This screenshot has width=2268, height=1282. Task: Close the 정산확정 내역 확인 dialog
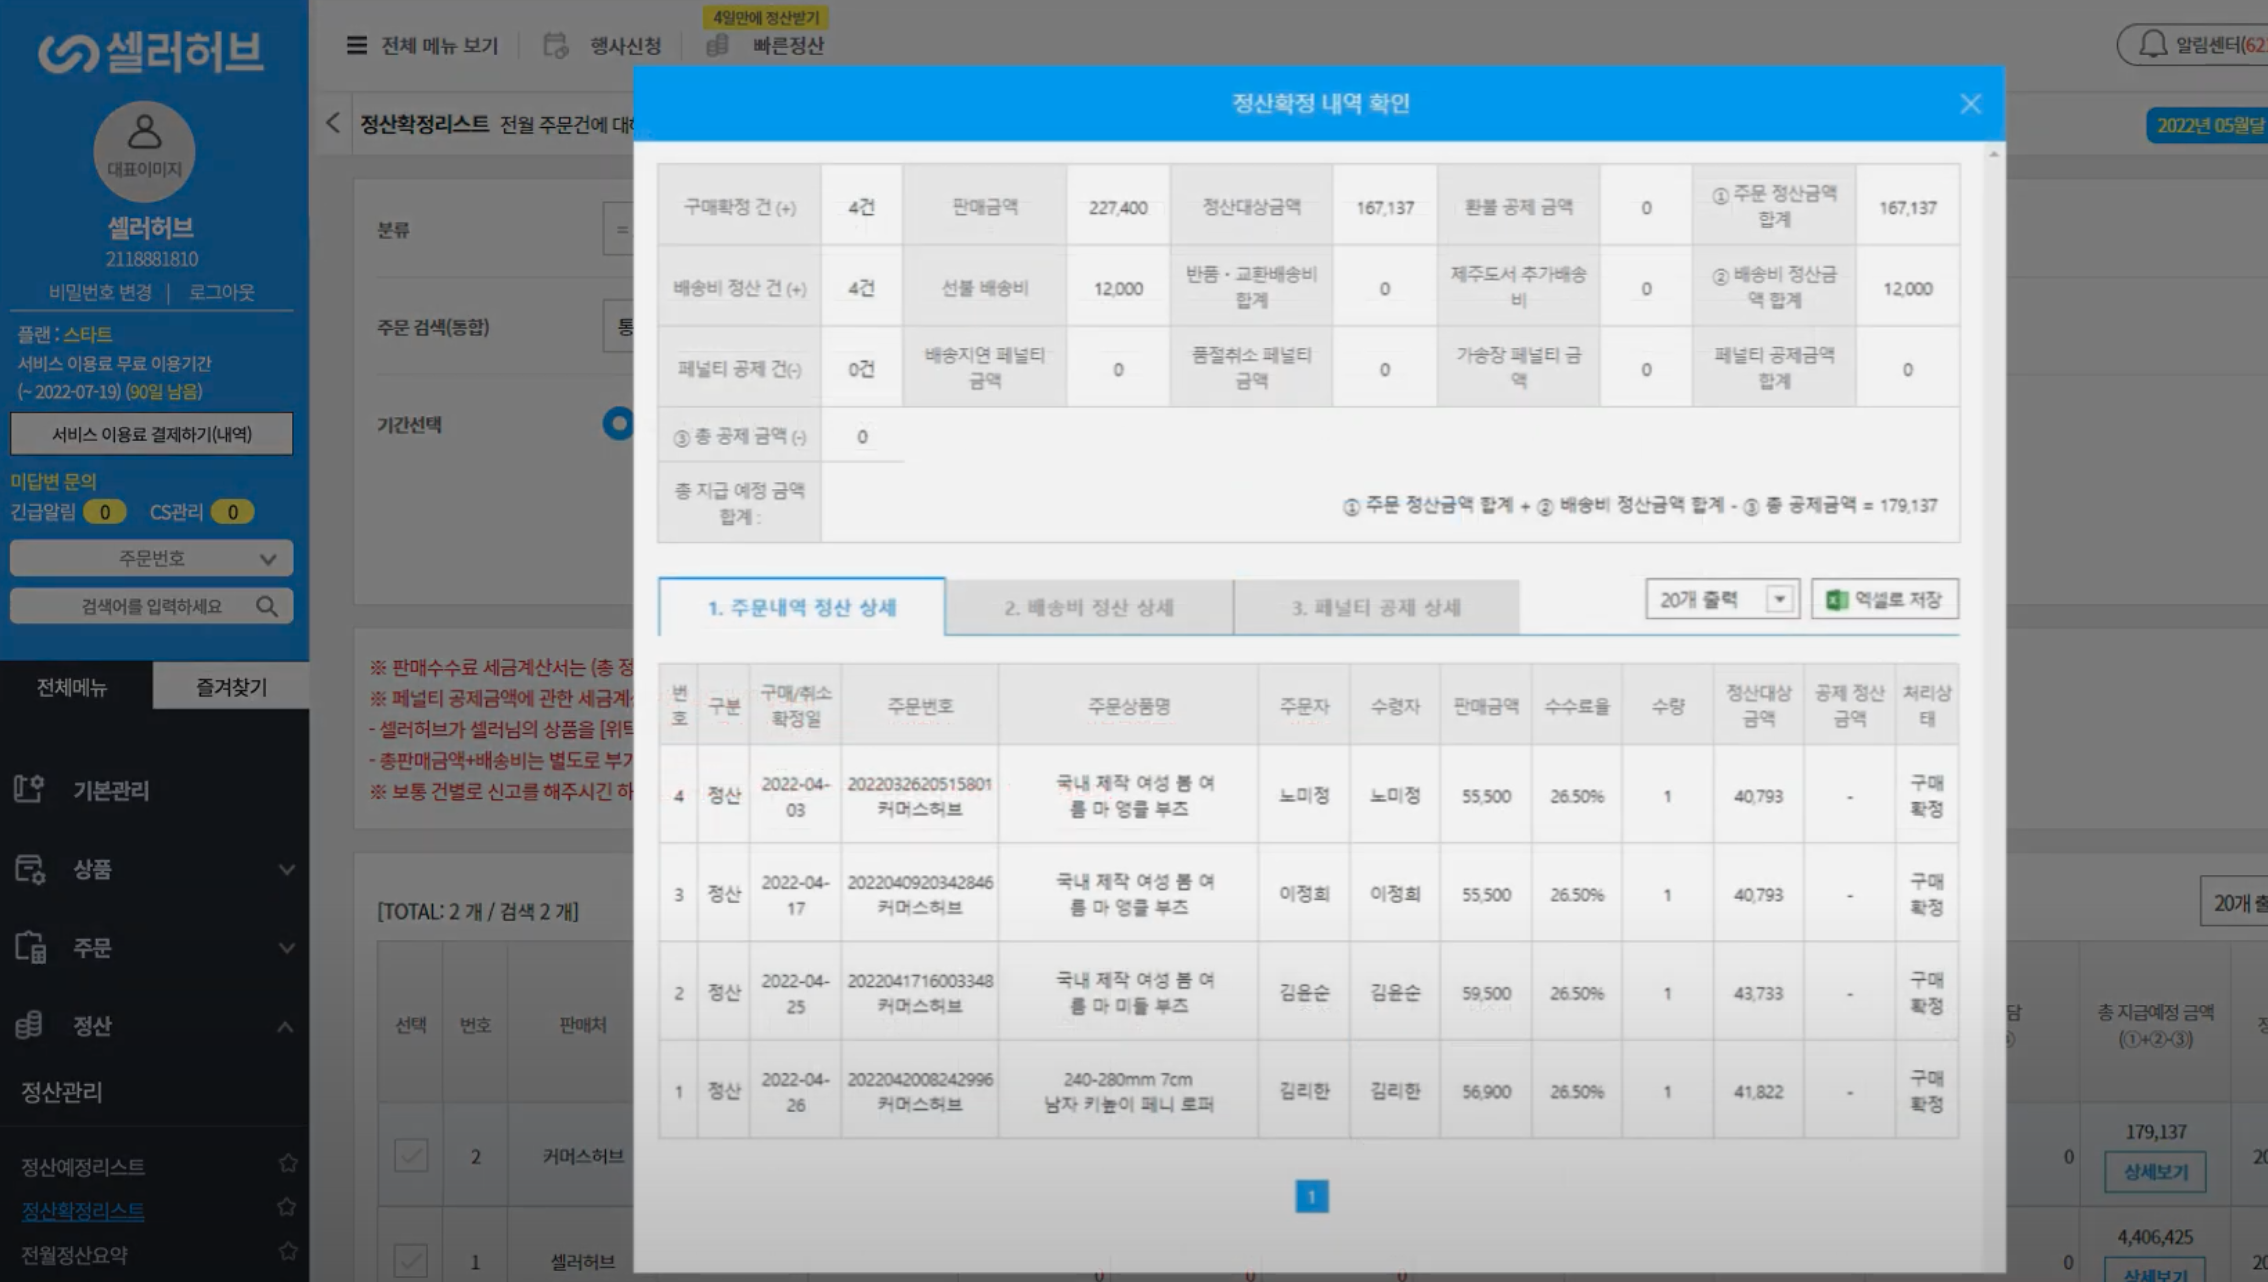(x=1970, y=104)
